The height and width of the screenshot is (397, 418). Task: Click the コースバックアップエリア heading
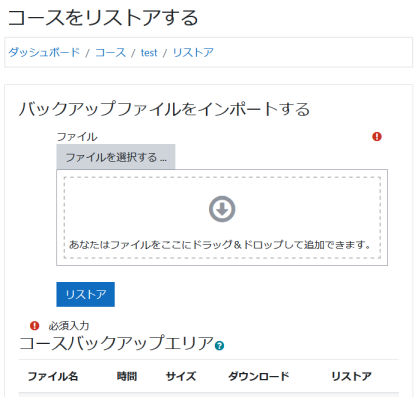tap(116, 343)
